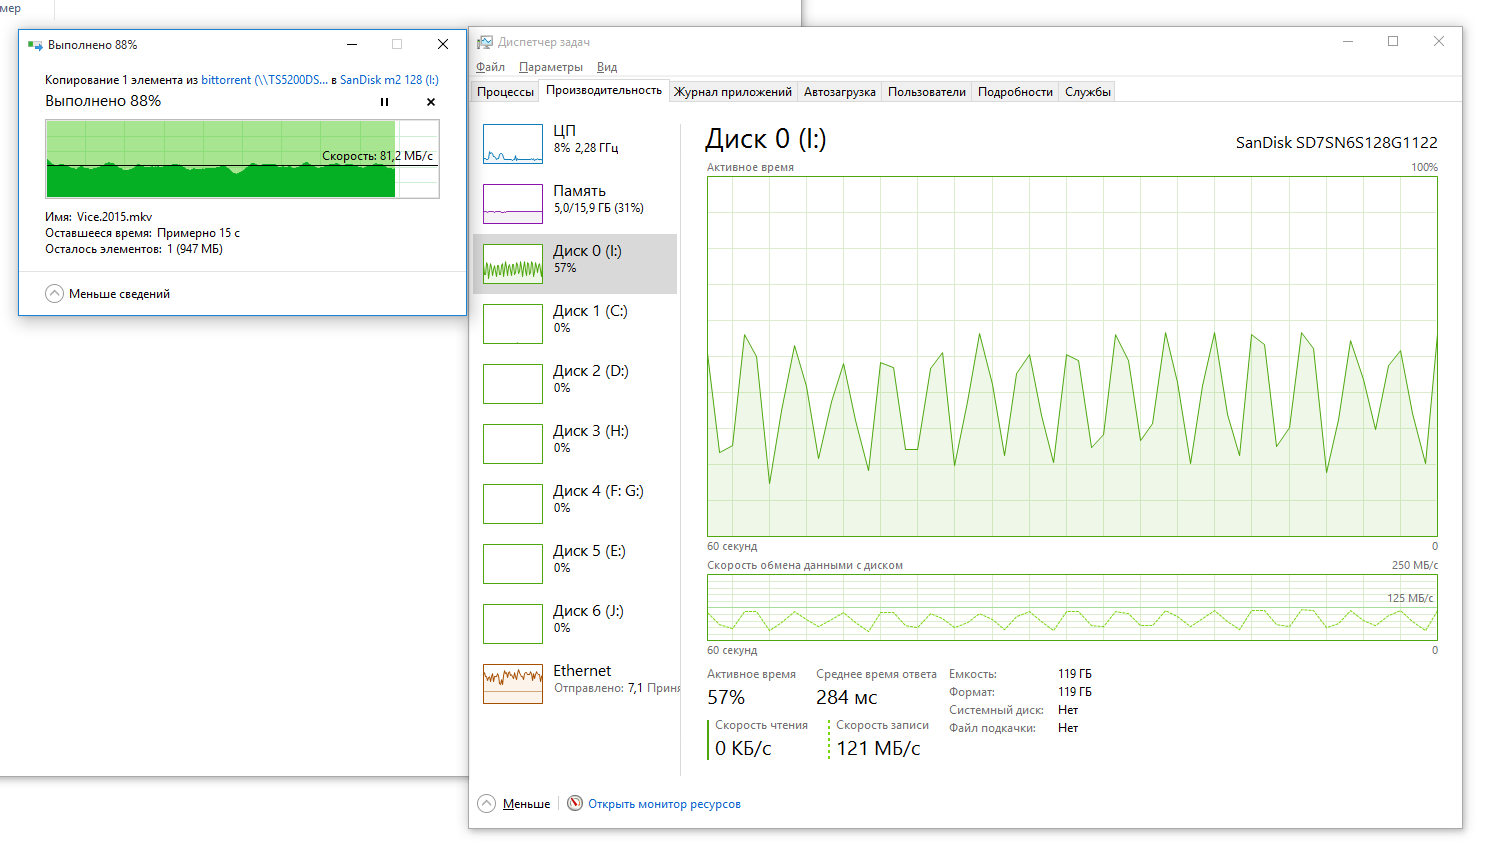
Task: Open the Подробности tab
Action: 1015,92
